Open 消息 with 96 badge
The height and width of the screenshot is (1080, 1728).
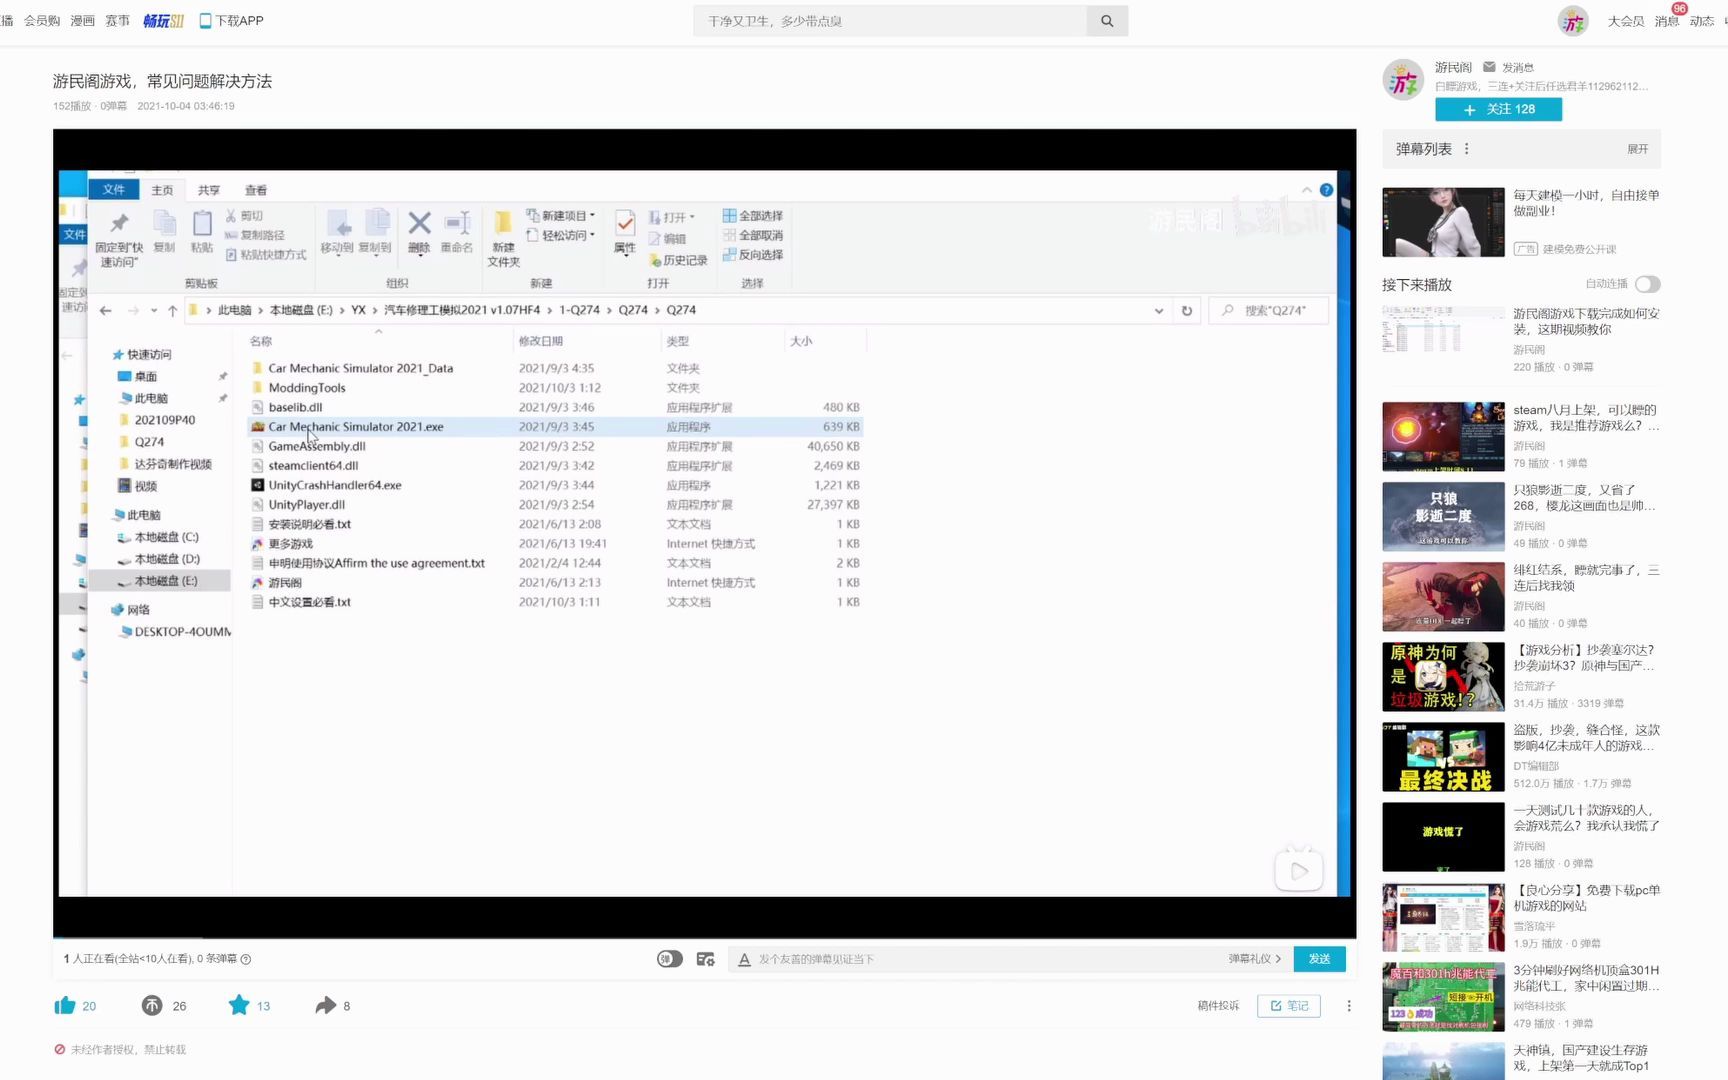pos(1667,21)
